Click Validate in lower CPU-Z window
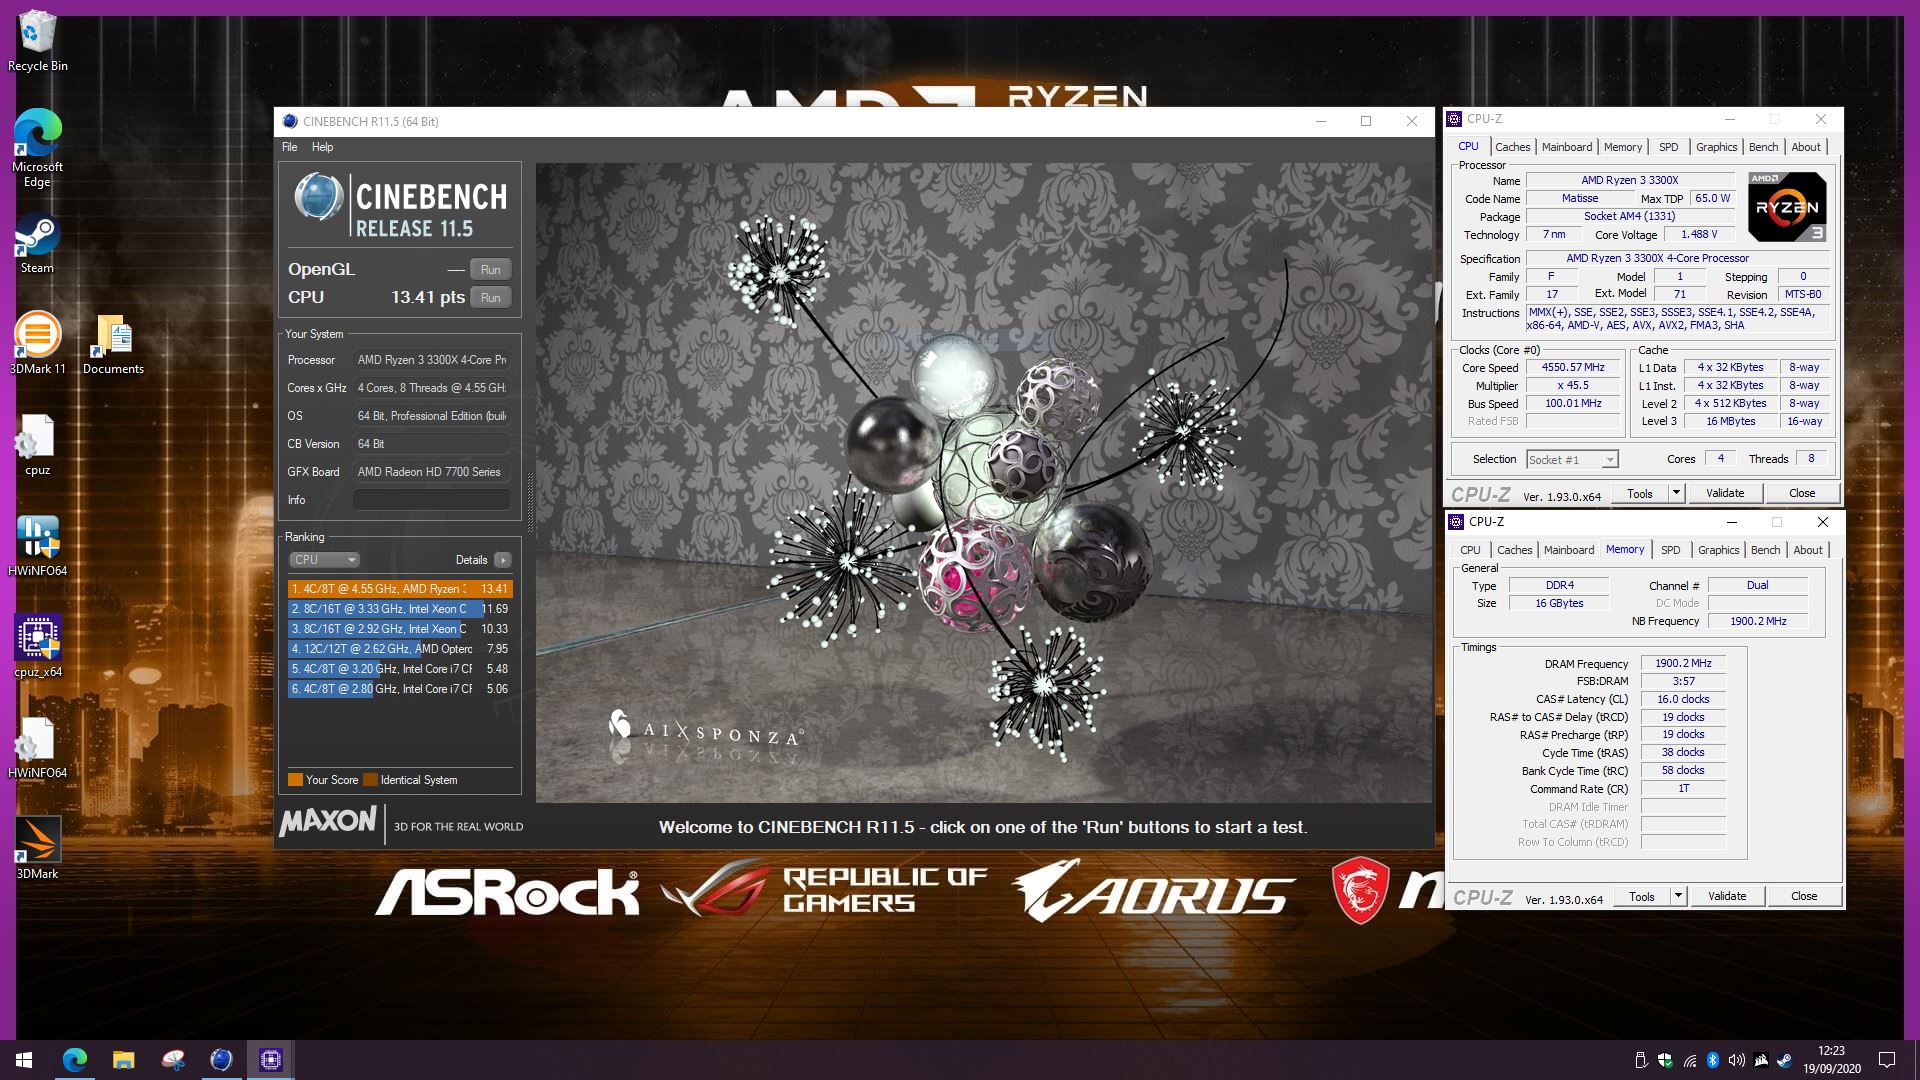 [x=1726, y=896]
